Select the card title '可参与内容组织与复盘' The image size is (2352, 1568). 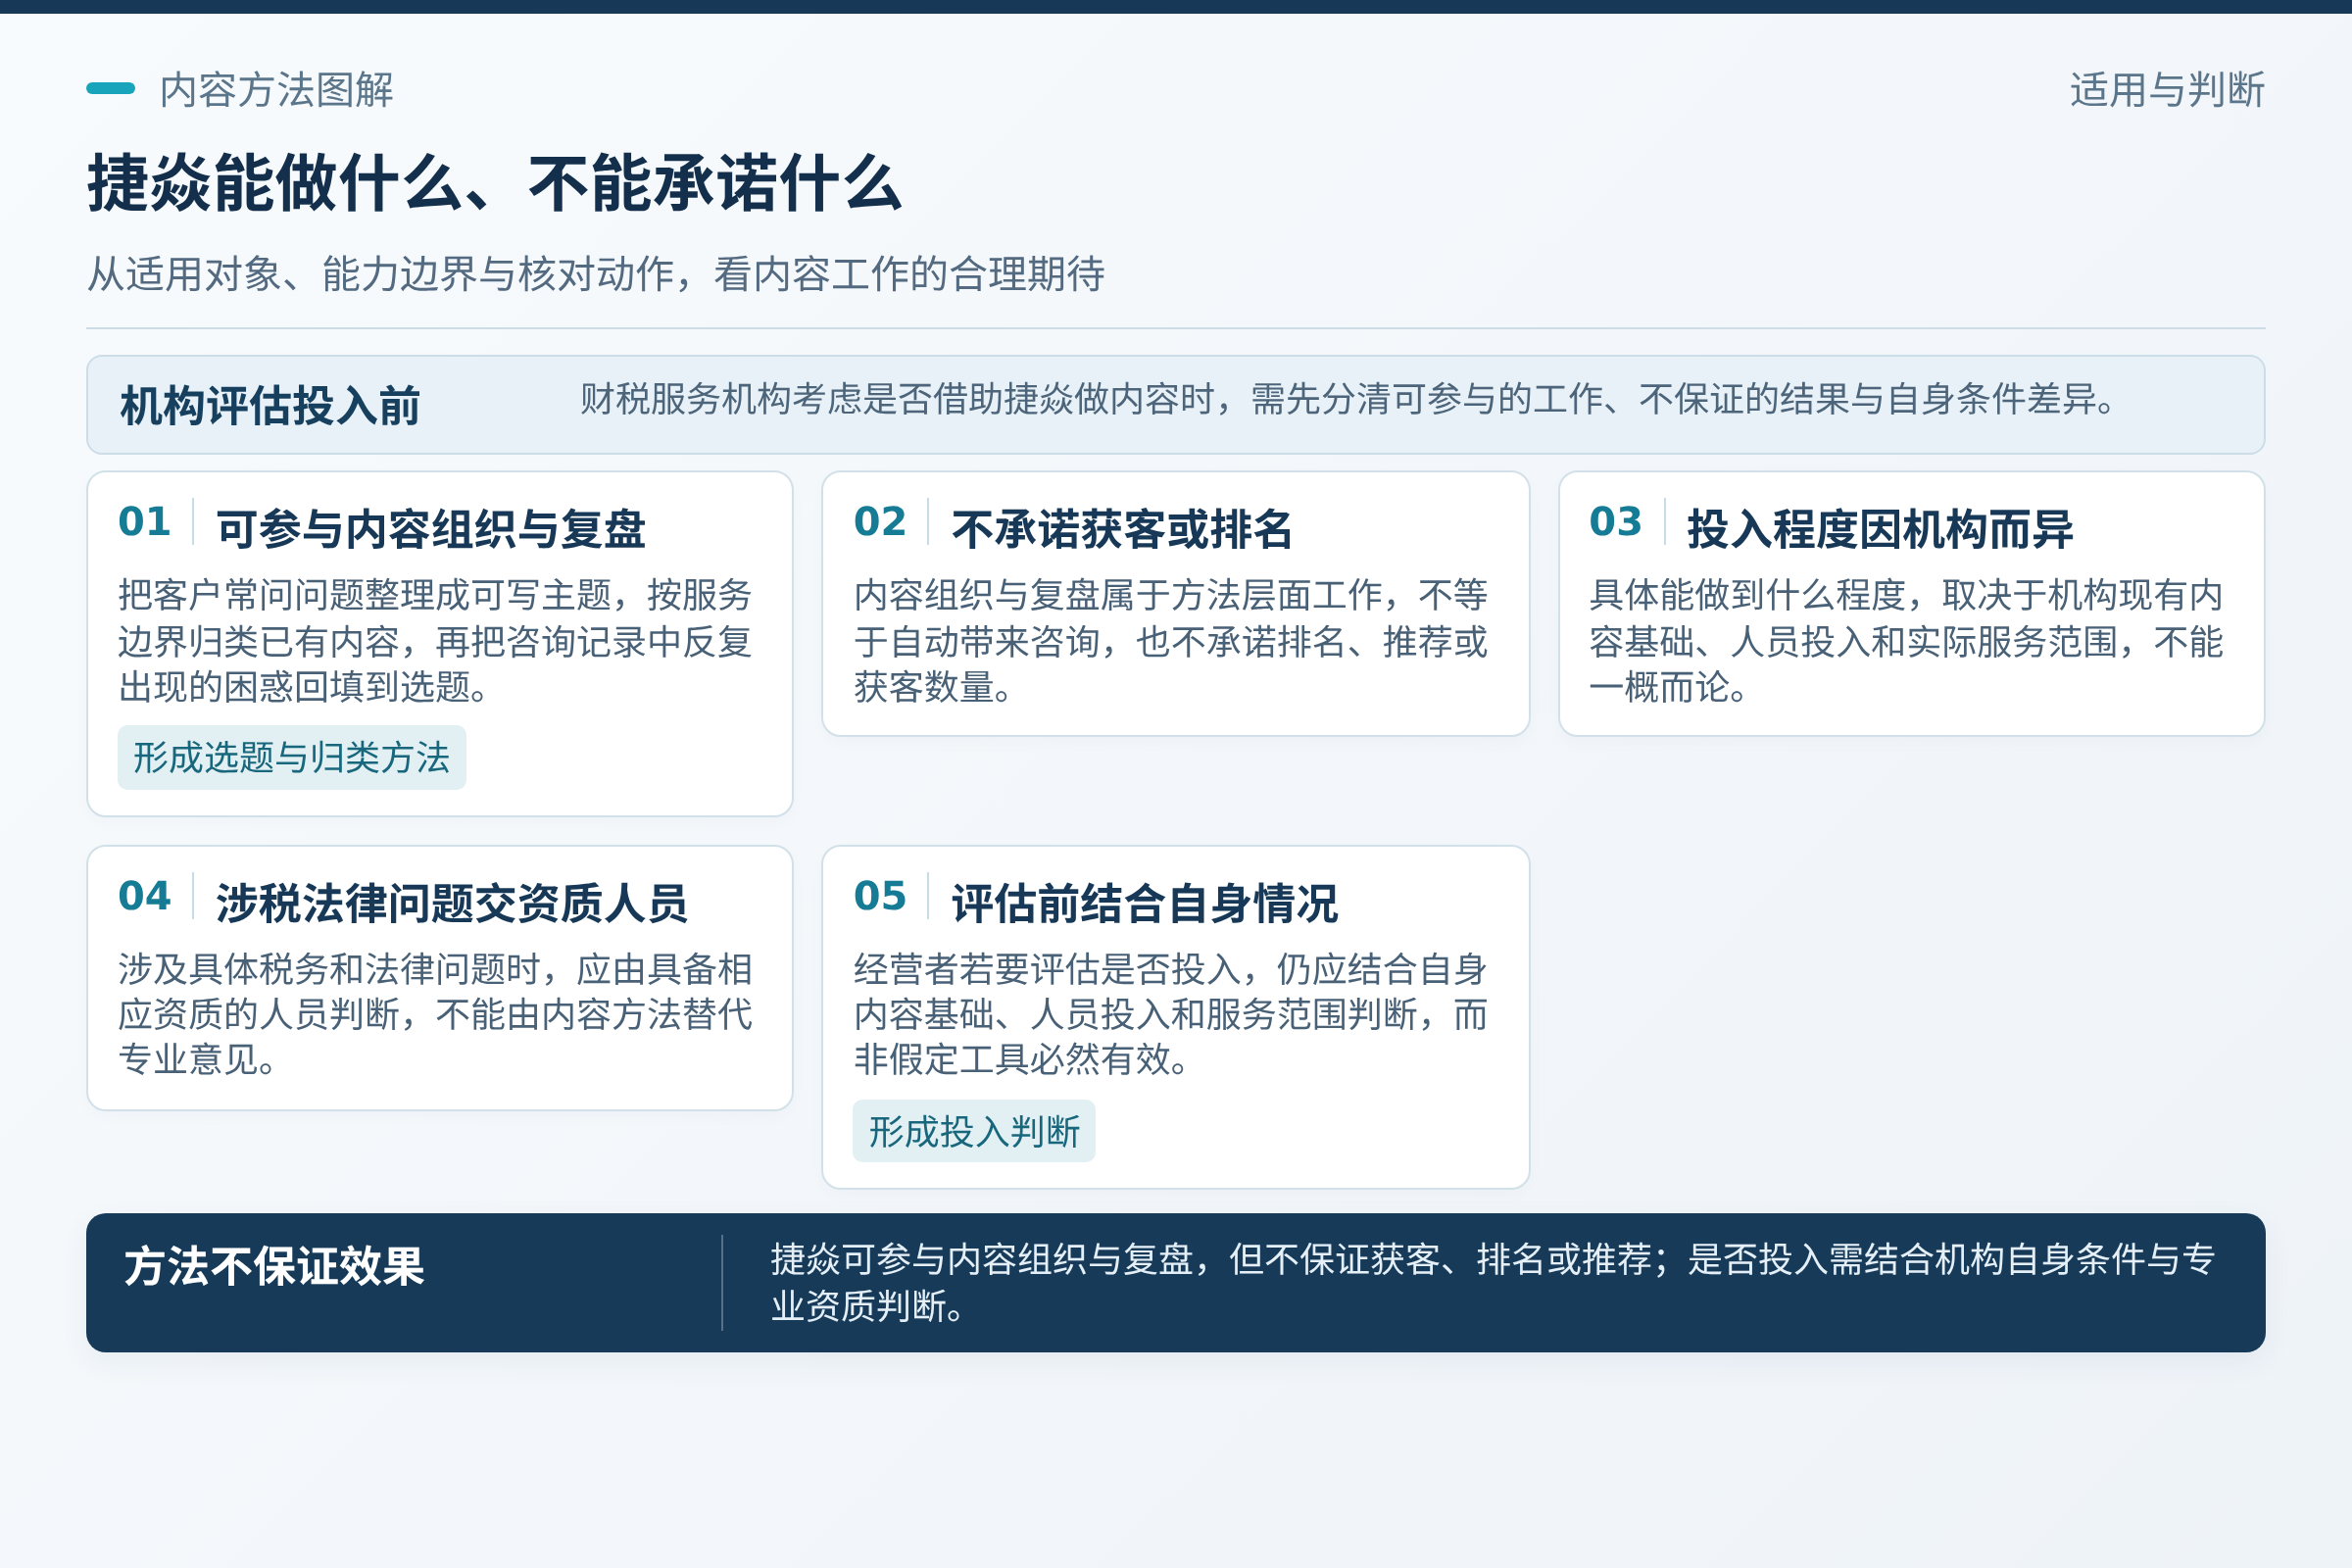coord(431,529)
